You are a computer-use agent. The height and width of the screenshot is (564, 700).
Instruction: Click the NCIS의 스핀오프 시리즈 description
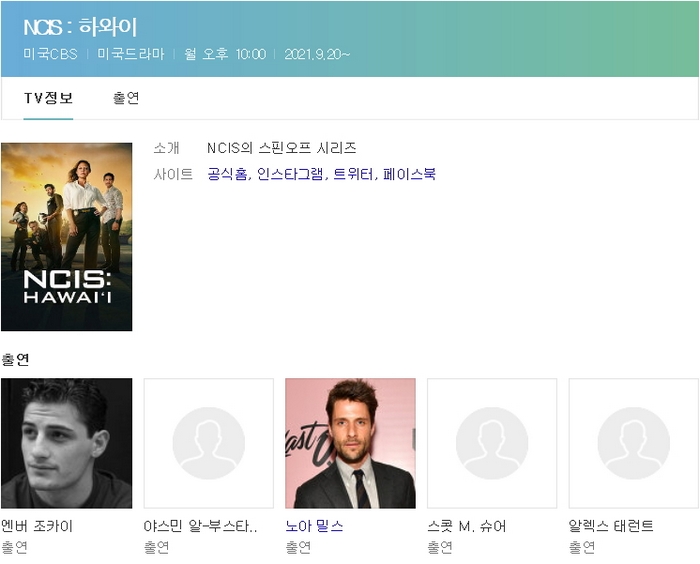(x=282, y=148)
